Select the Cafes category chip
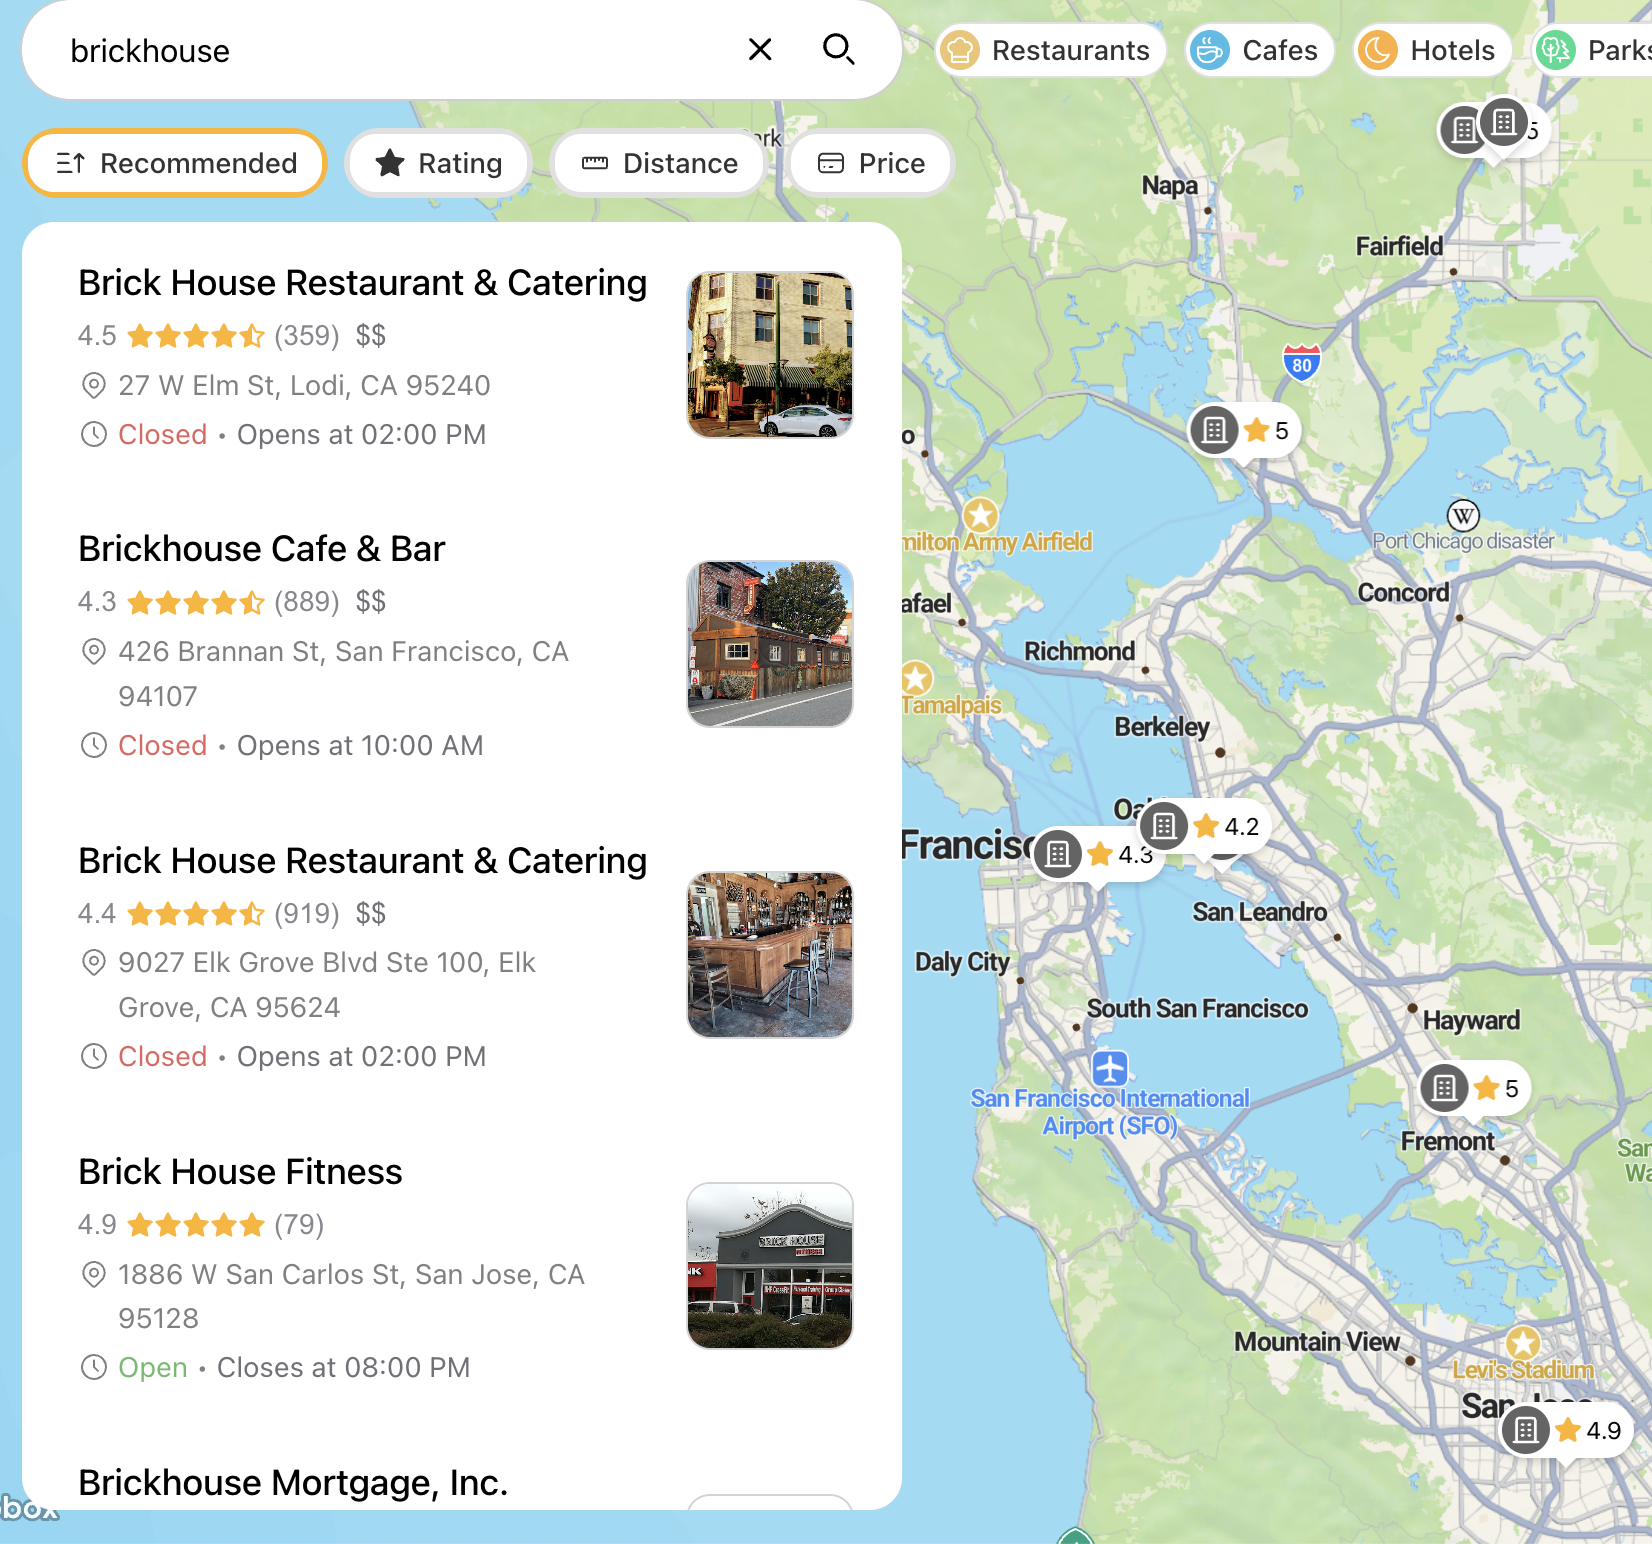 coord(1260,50)
